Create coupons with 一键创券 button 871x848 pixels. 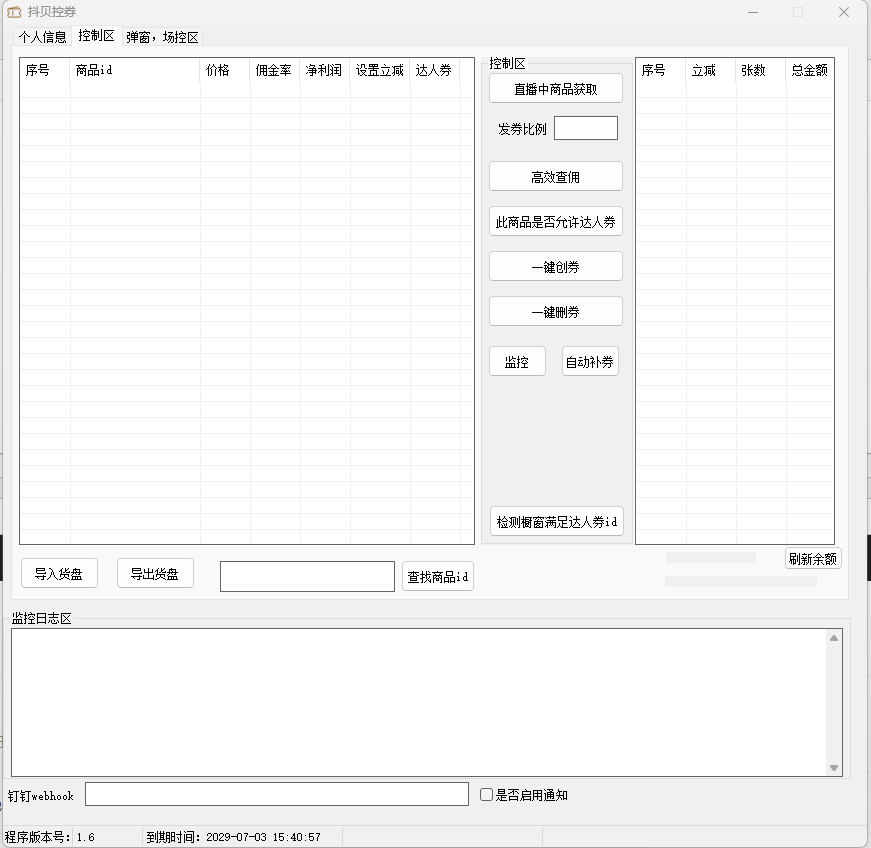coord(555,267)
